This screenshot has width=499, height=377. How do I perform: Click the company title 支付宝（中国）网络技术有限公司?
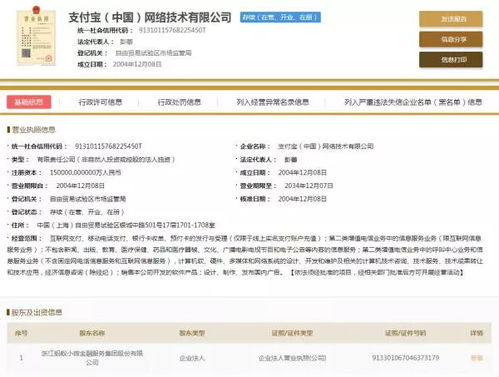tap(150, 17)
